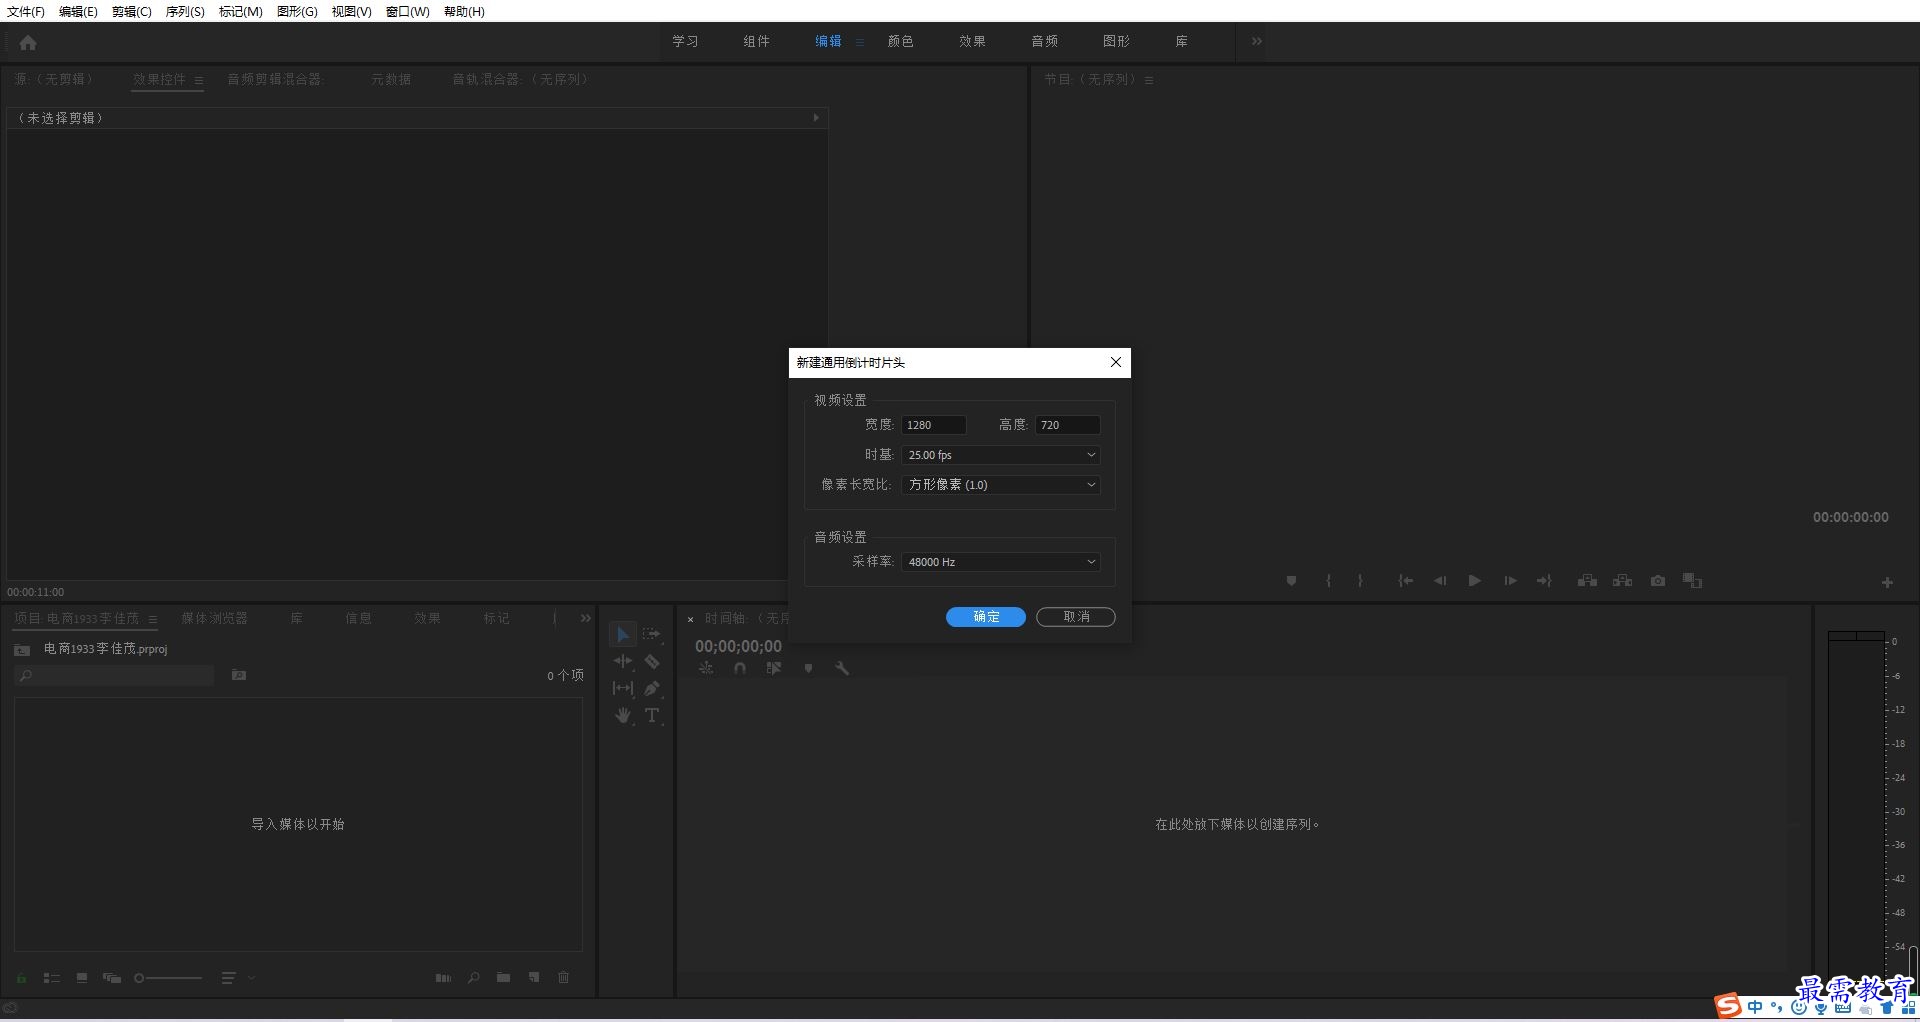The width and height of the screenshot is (1920, 1022).
Task: Go to Out point in program monitor
Action: (x=1544, y=581)
